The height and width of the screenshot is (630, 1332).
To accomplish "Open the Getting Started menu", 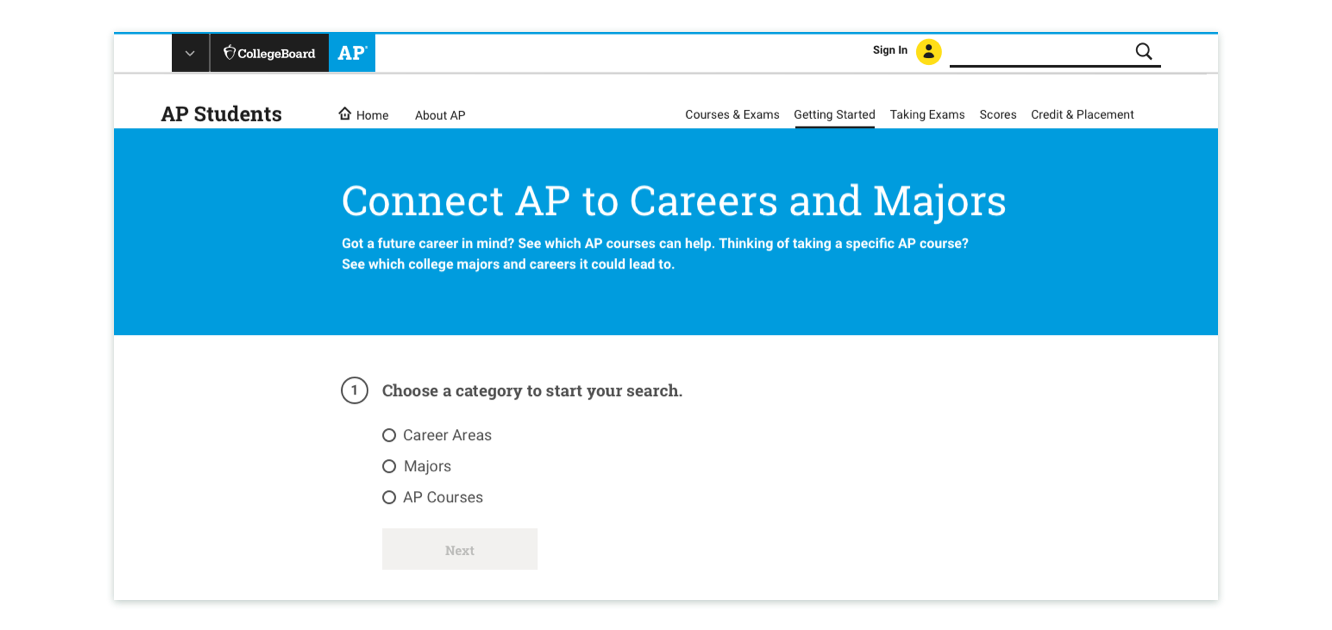I will (x=834, y=115).
